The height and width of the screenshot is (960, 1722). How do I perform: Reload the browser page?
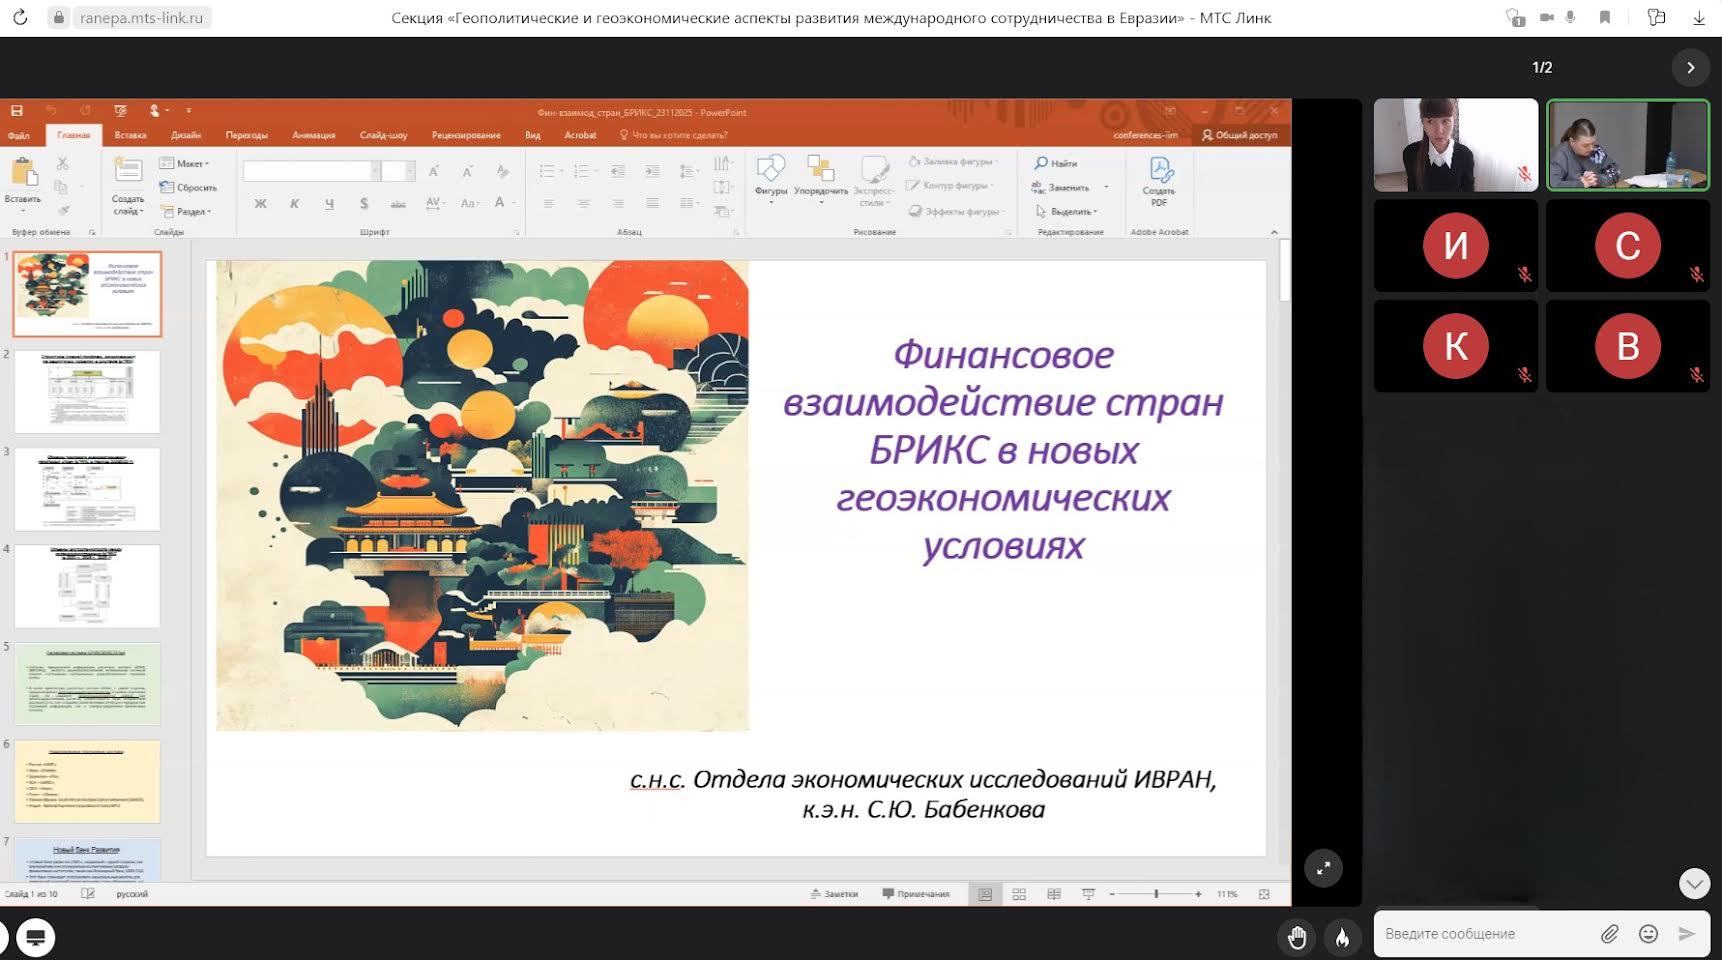20,18
